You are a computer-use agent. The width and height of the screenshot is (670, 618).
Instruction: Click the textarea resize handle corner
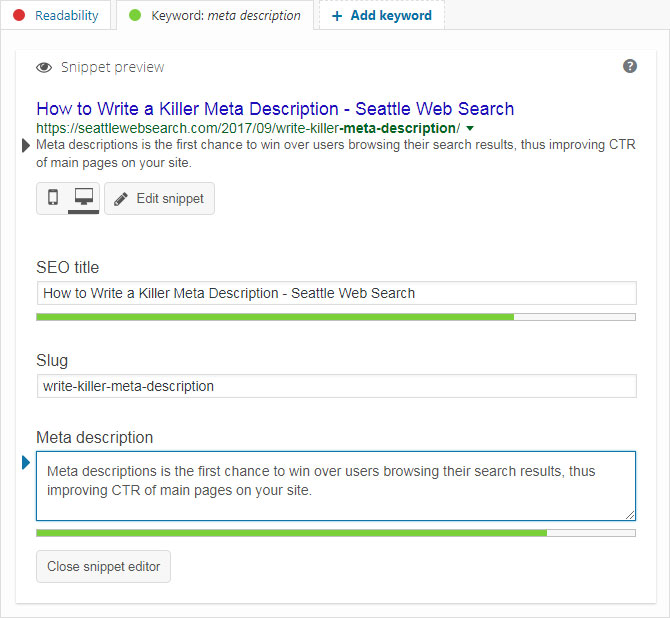[x=630, y=515]
